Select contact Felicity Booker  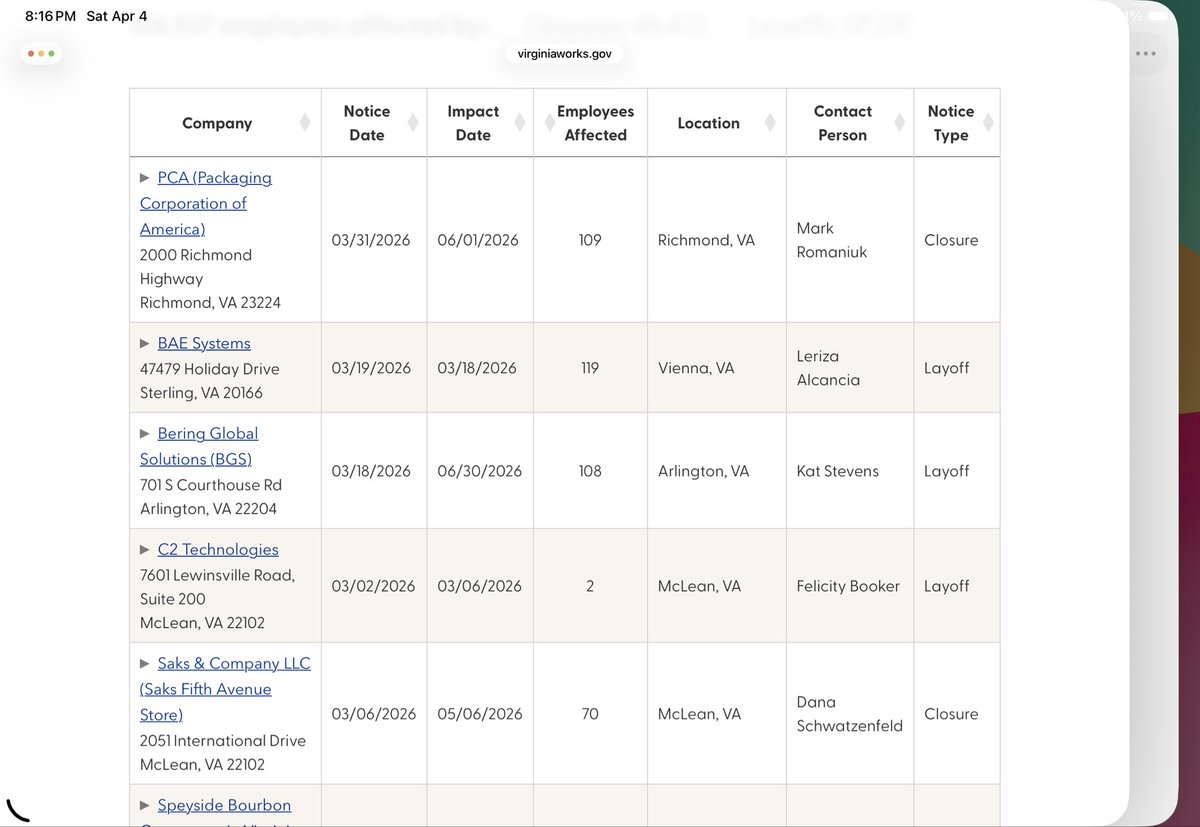(x=848, y=586)
